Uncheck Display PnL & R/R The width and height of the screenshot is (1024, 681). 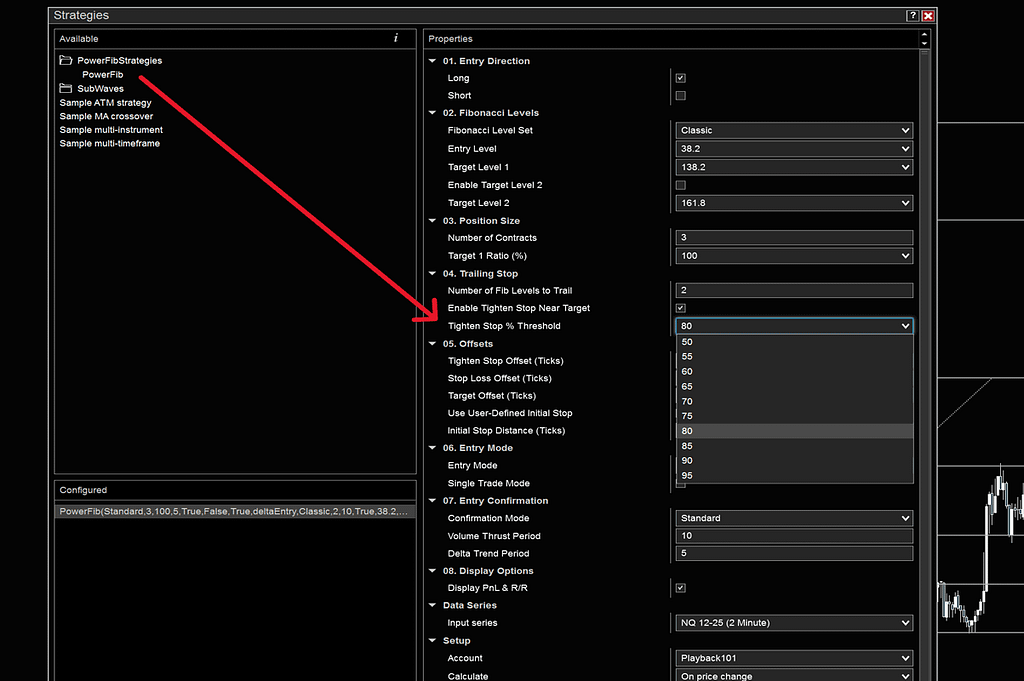click(x=680, y=587)
